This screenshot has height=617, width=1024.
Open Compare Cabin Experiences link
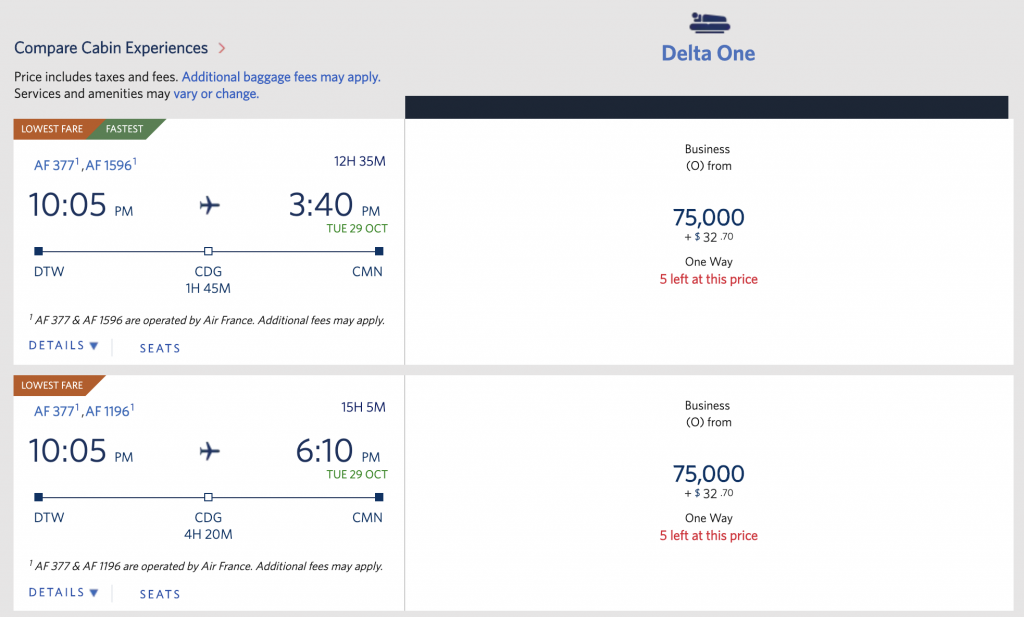click(111, 48)
